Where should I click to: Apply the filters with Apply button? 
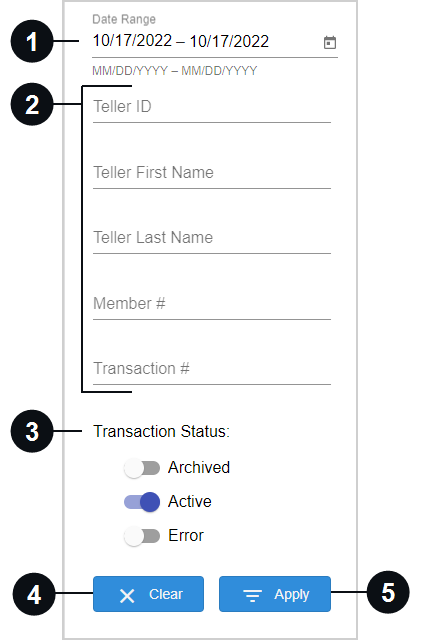coord(275,594)
